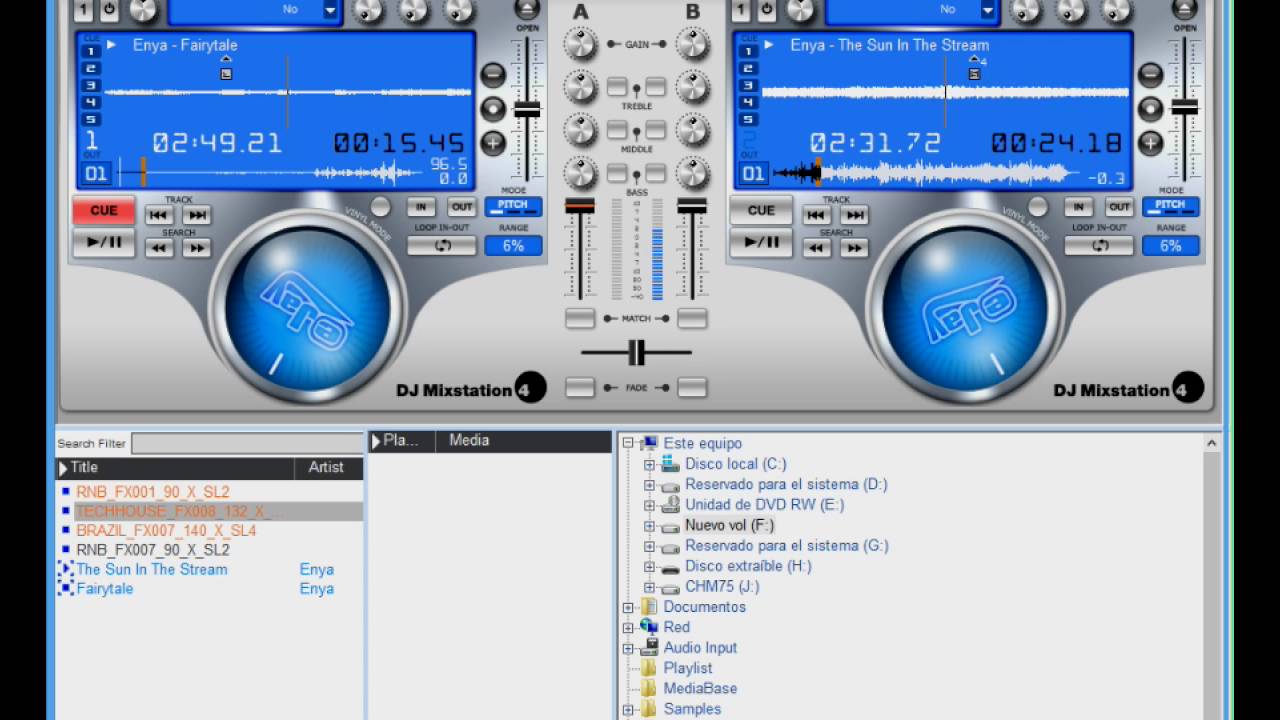Click right deck pitch bend plus button
1280x720 pixels.
tap(1151, 143)
